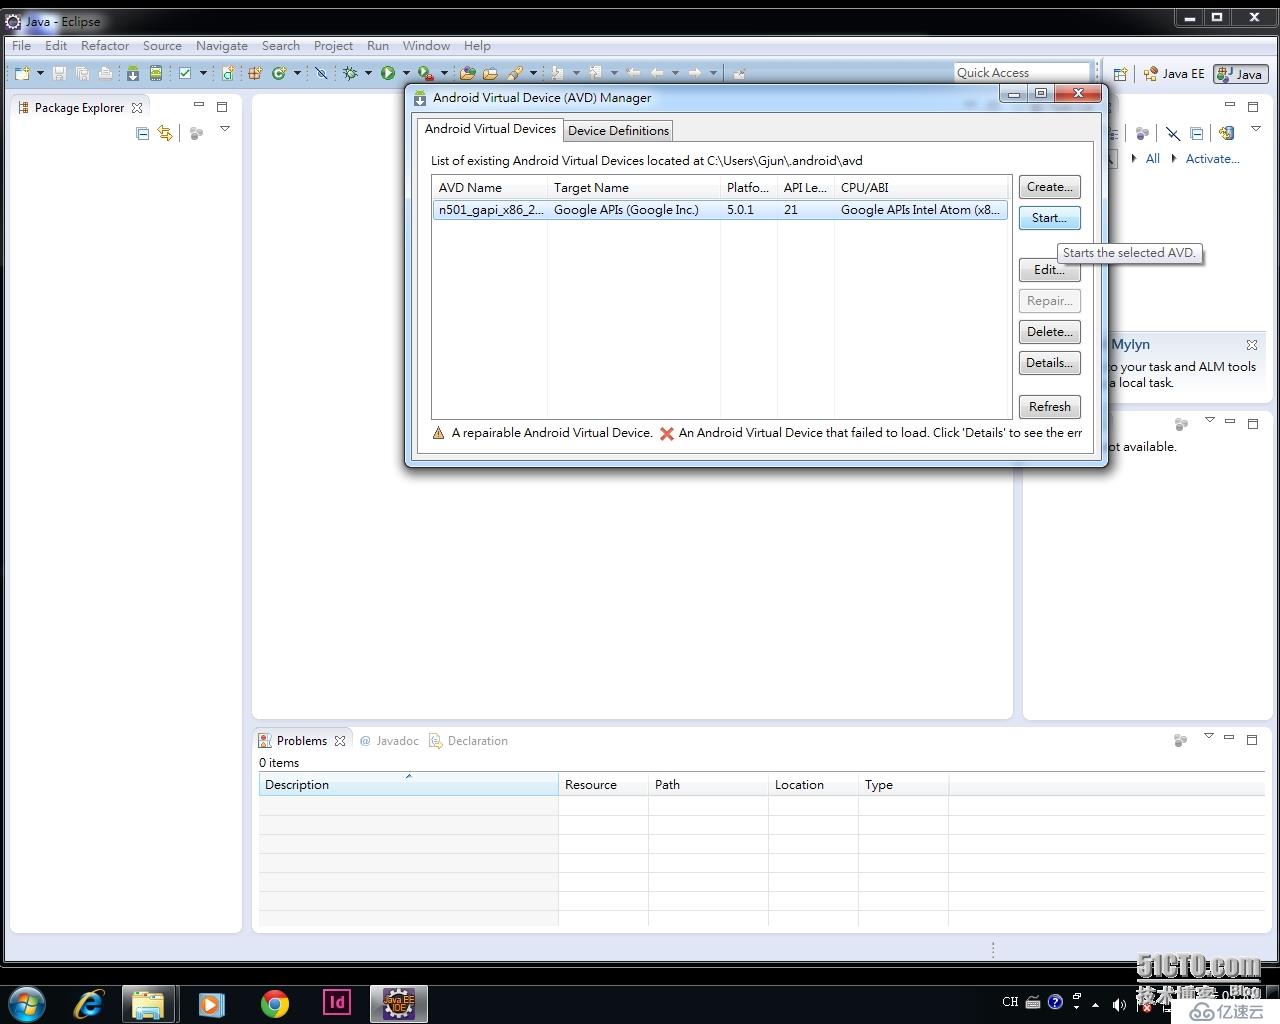Open the Debug dropdown arrow
The height and width of the screenshot is (1024, 1280).
(x=368, y=73)
